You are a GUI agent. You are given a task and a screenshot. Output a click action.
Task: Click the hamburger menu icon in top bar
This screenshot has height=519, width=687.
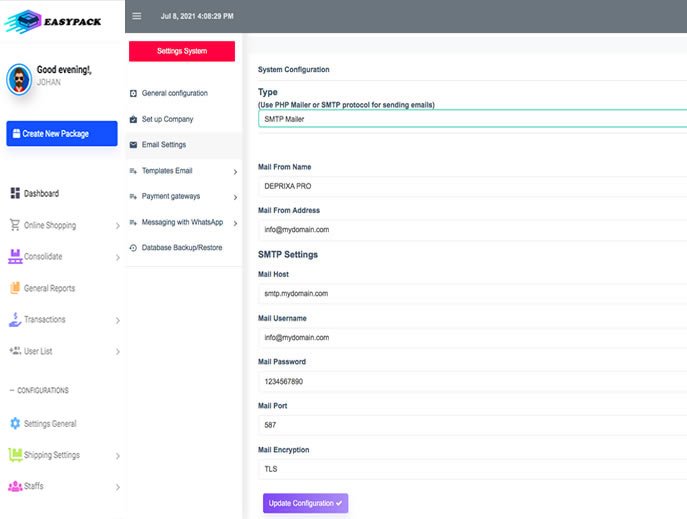[x=137, y=16]
